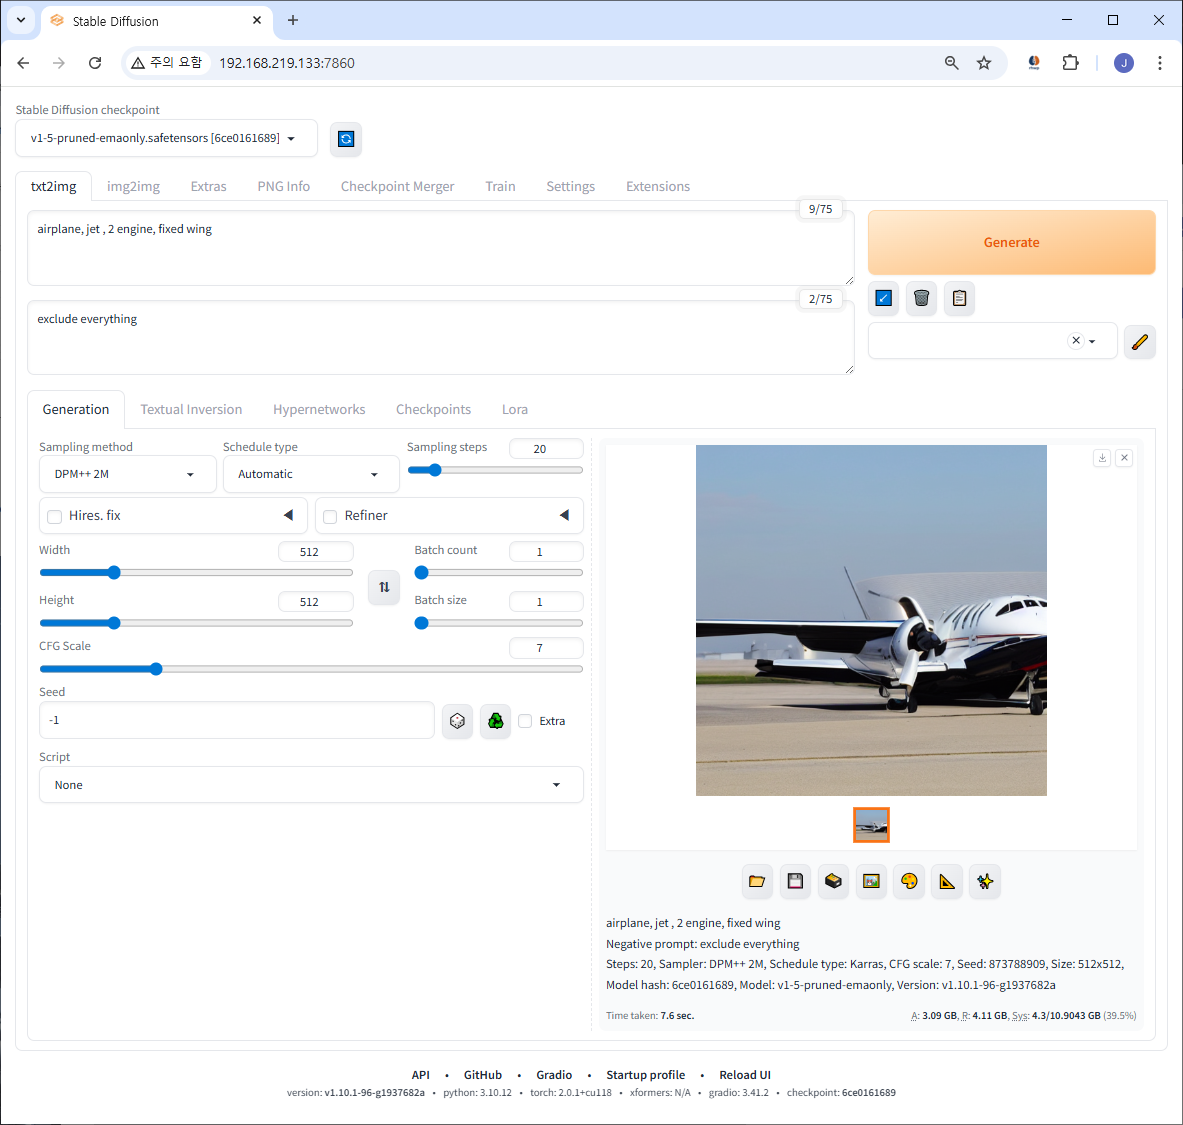The image size is (1183, 1125).
Task: Open Schedule type Automatic dropdown
Action: click(311, 474)
